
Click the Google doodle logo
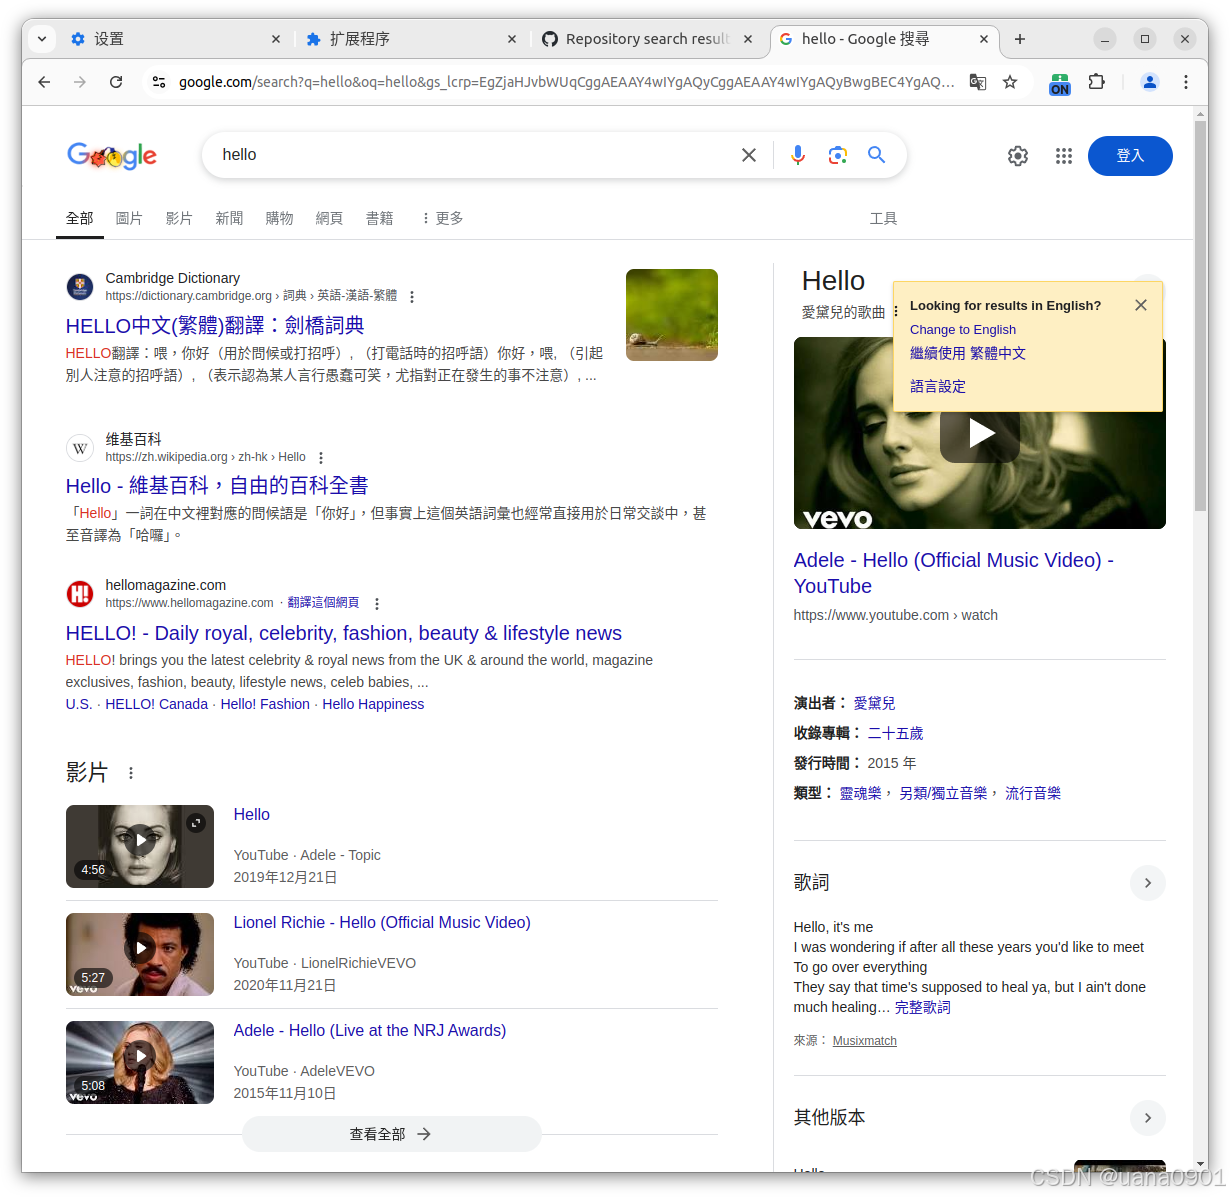112,156
